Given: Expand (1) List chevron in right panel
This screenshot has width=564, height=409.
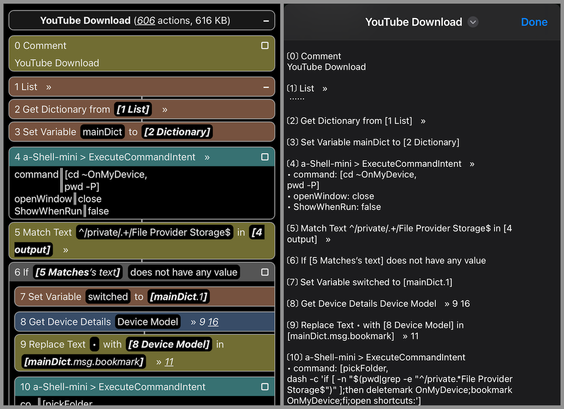Looking at the screenshot, I should (324, 88).
